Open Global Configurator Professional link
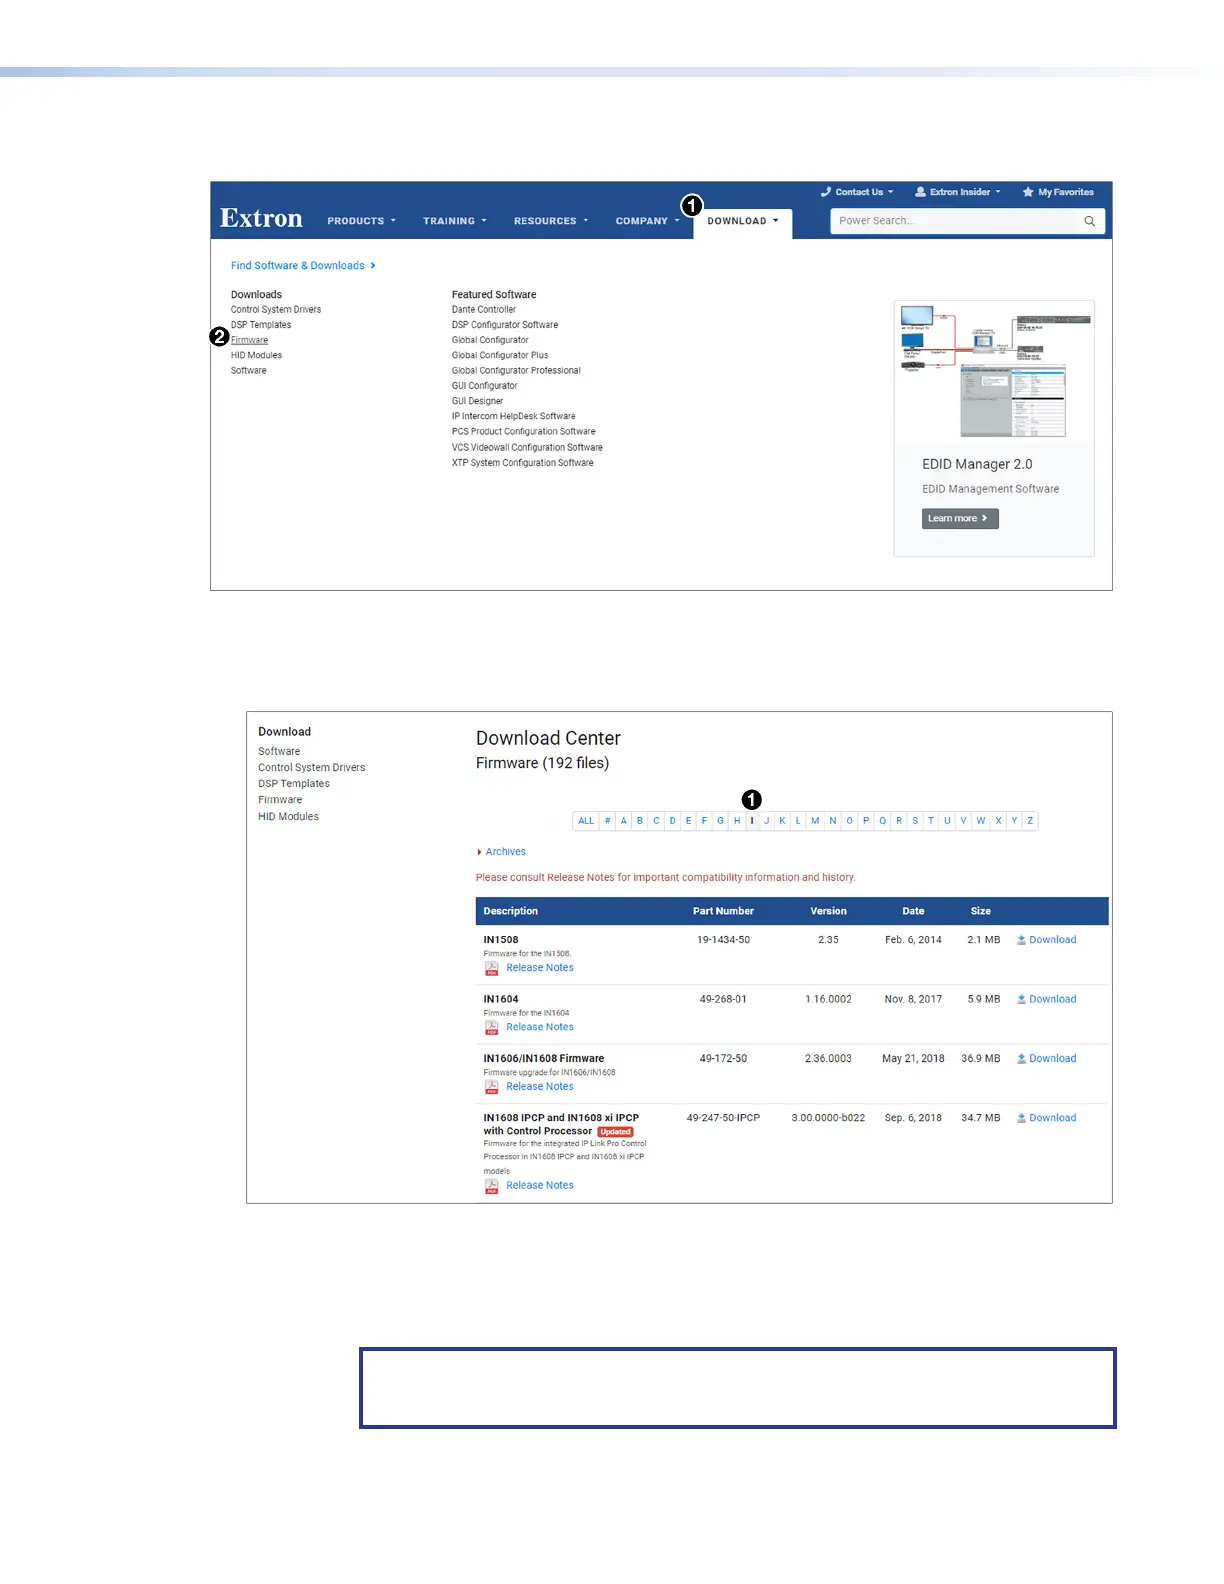1224x1584 pixels. 515,371
